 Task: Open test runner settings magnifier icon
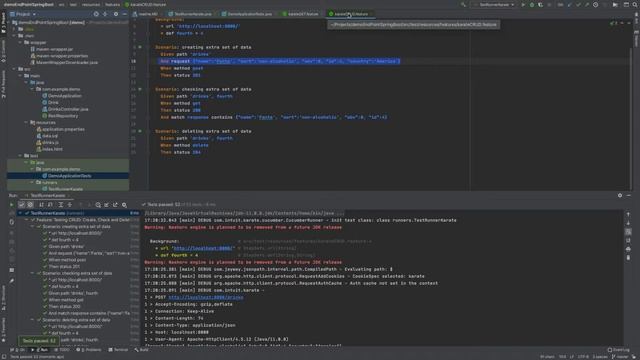click(124, 205)
